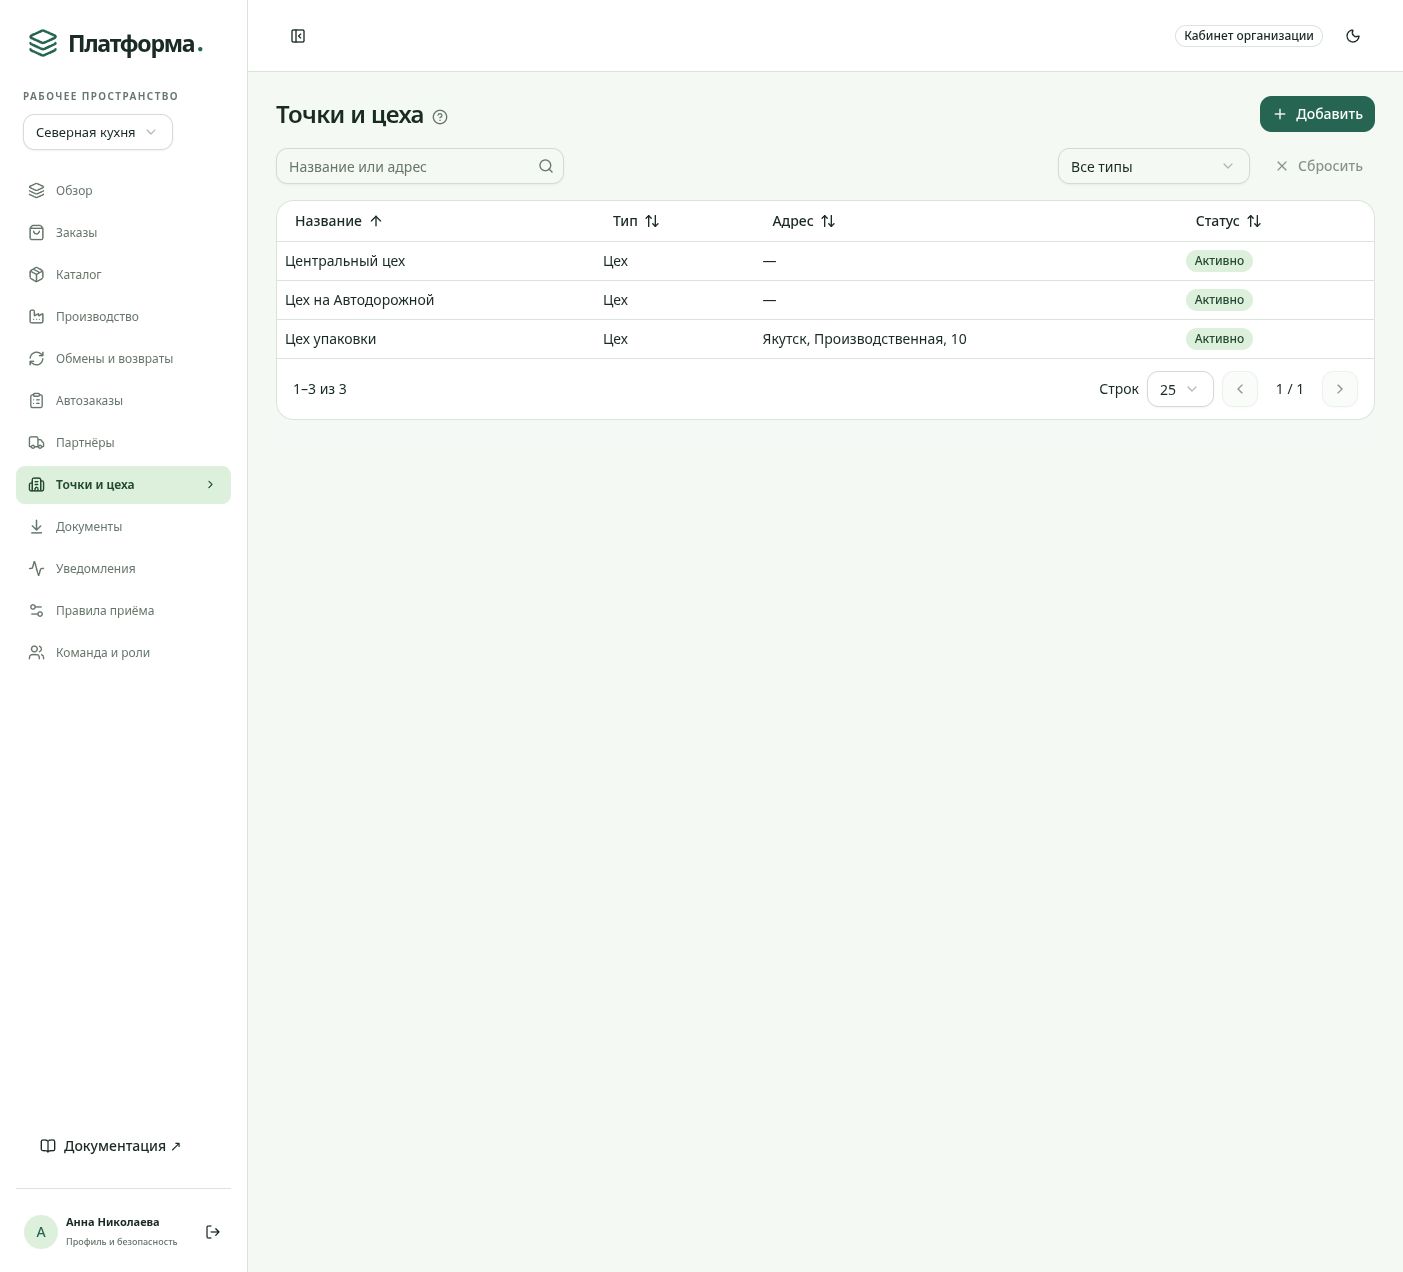Sort by the Адрес column

point(803,221)
